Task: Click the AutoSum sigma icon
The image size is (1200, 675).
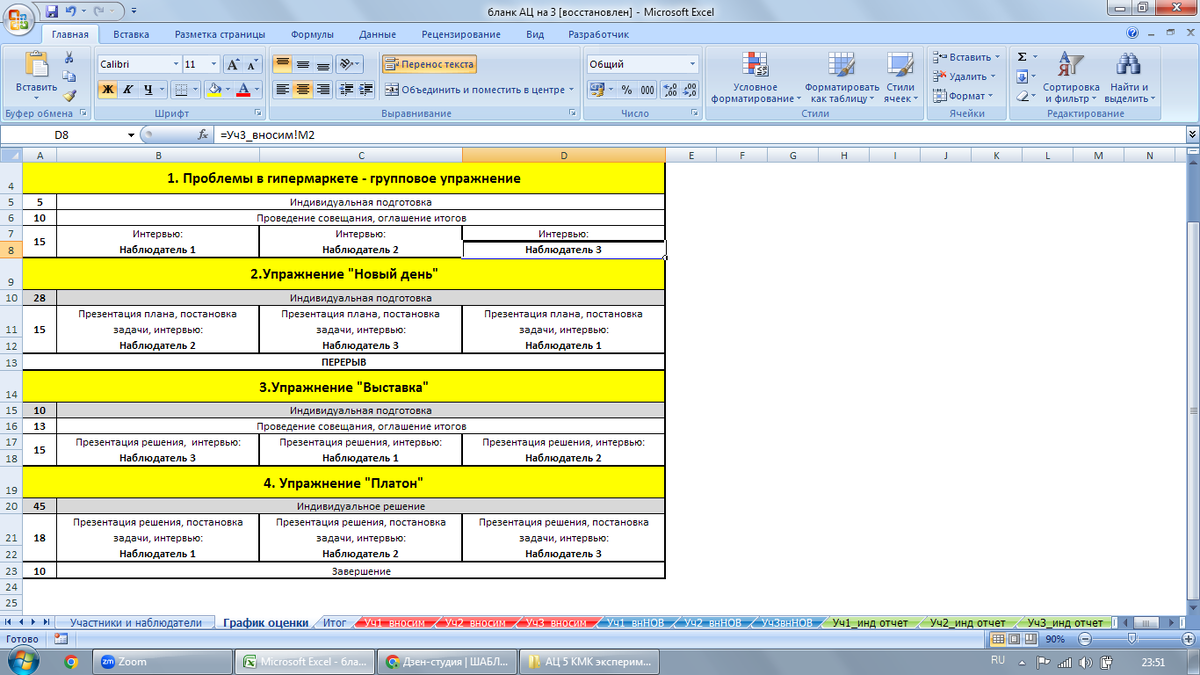Action: (x=1022, y=57)
